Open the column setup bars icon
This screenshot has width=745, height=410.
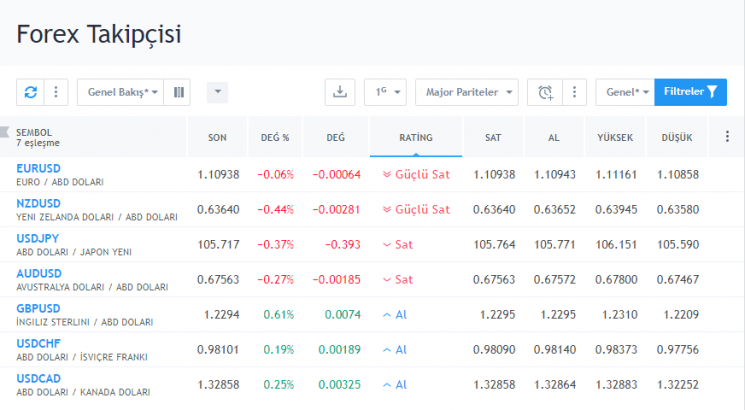(178, 92)
